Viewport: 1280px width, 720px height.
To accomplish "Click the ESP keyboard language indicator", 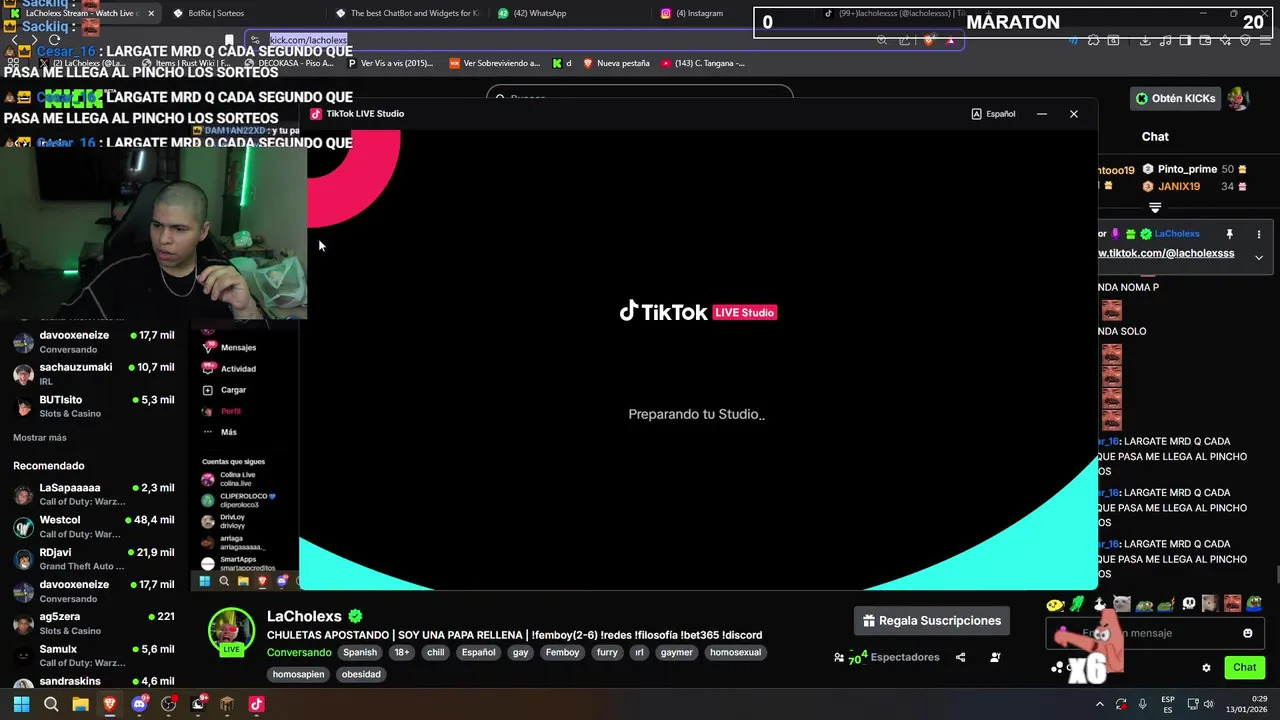I will [x=1168, y=704].
